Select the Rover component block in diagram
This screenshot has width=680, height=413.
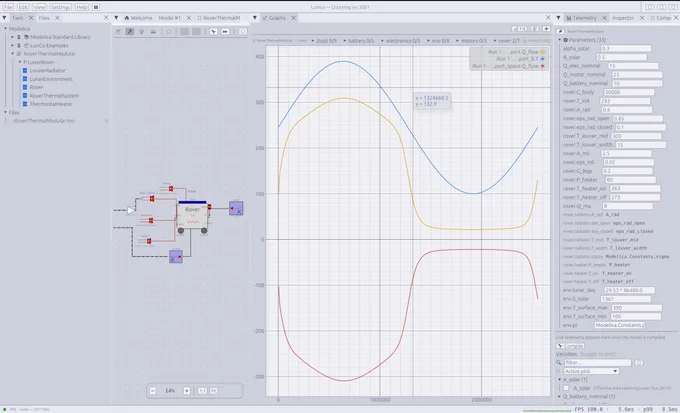[x=192, y=216]
